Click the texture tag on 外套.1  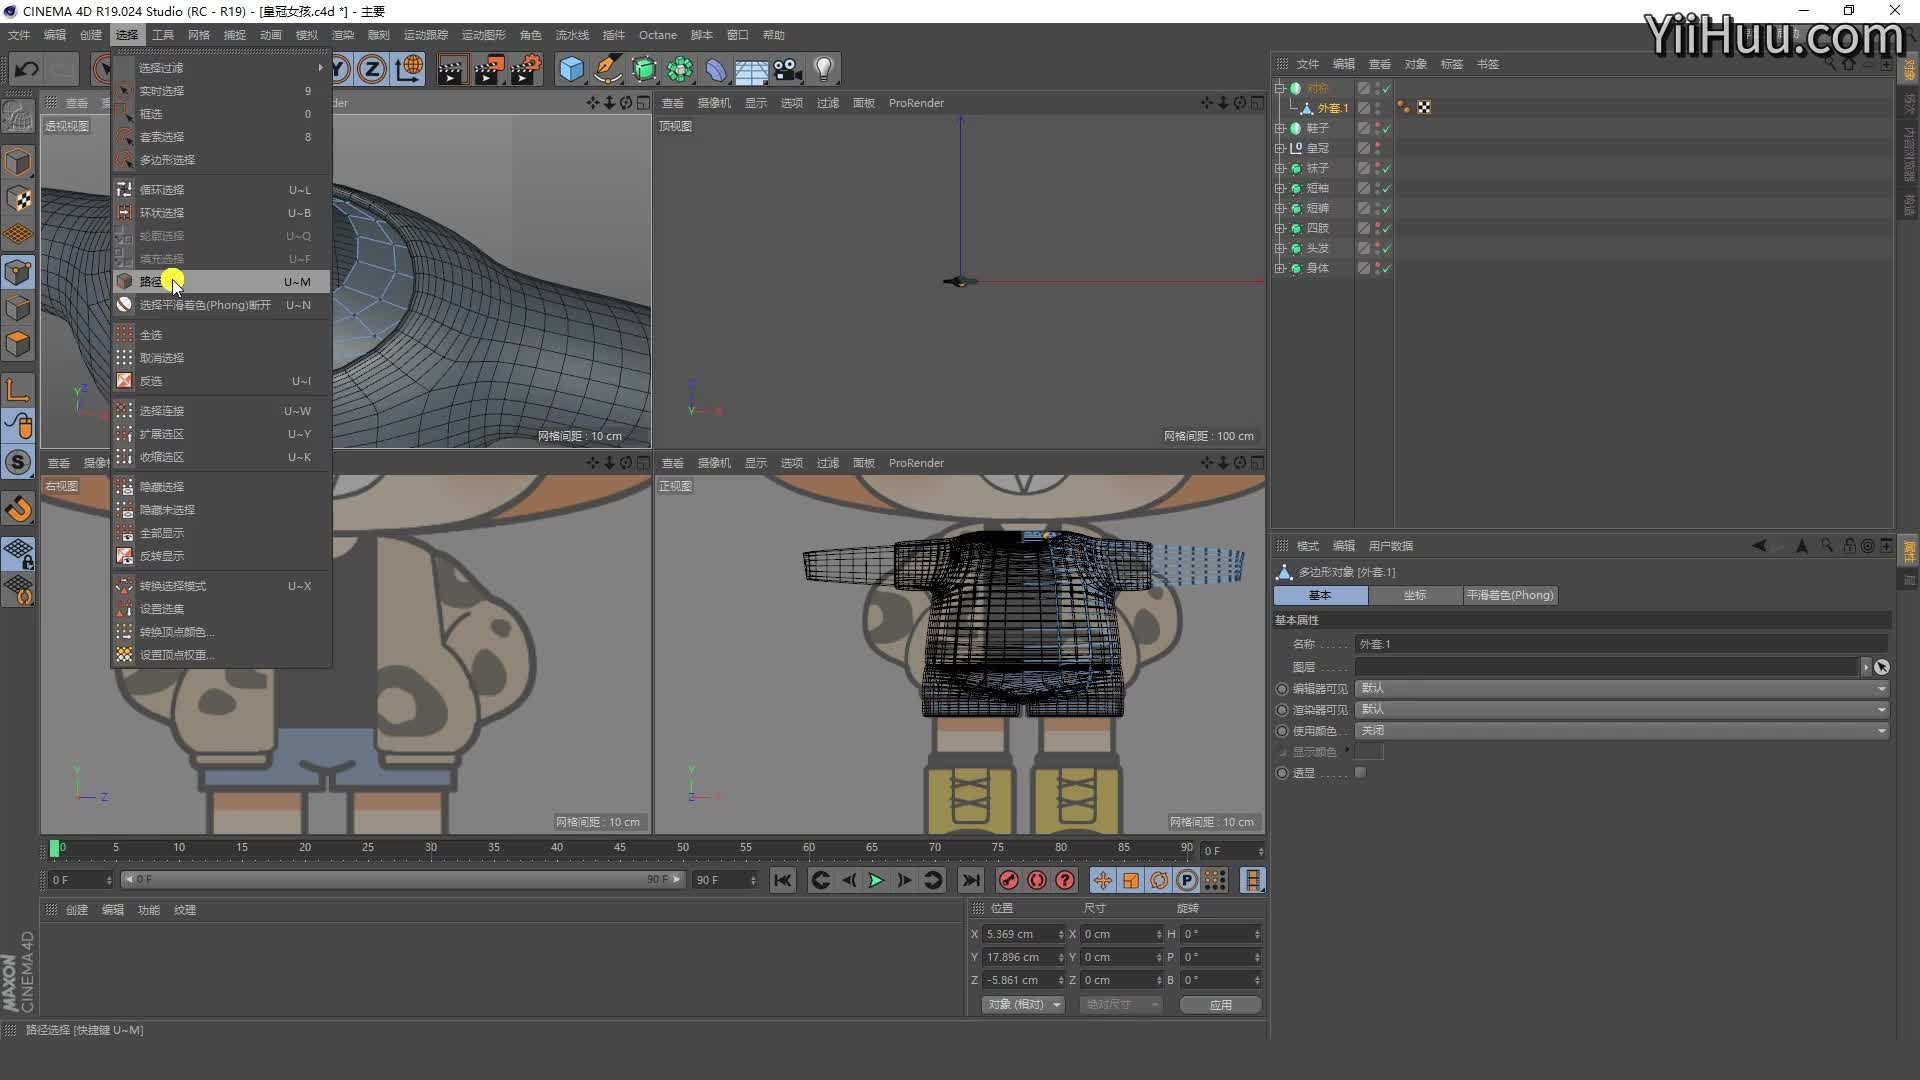click(1424, 108)
